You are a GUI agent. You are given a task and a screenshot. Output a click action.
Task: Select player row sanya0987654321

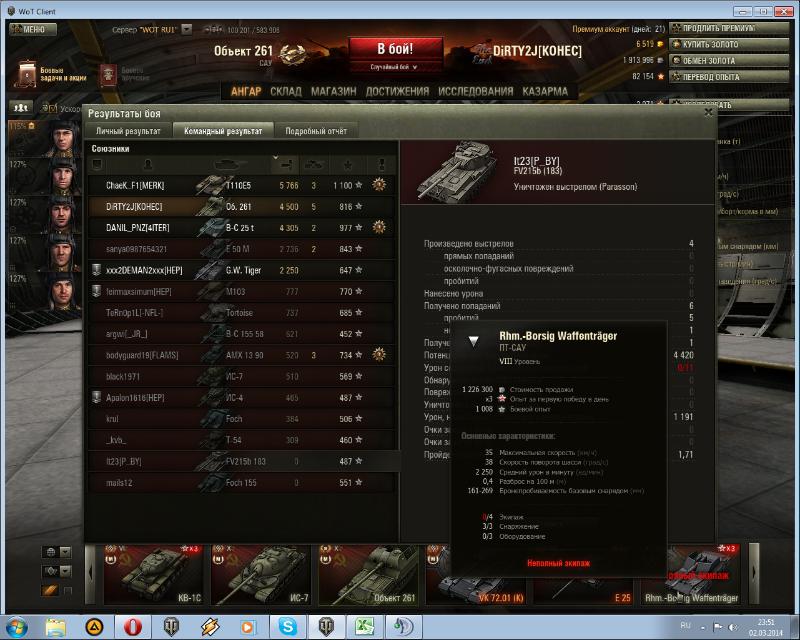pyautogui.click(x=242, y=249)
